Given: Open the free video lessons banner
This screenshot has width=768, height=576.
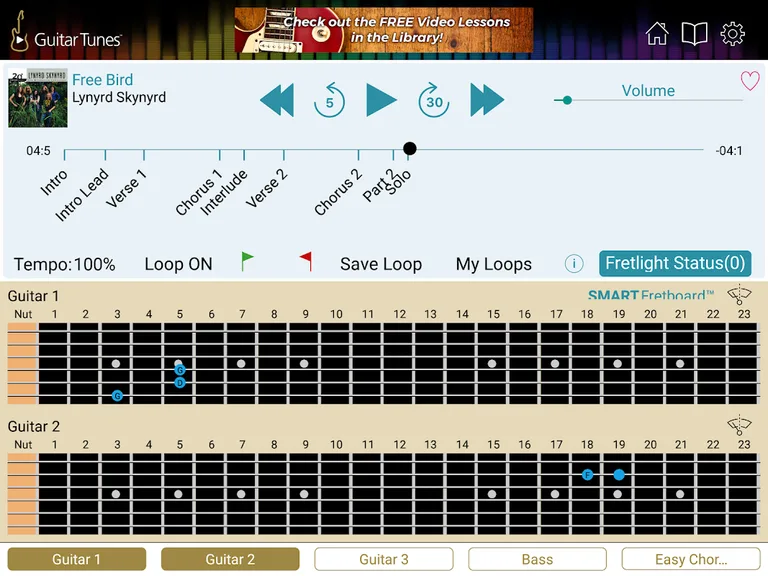Looking at the screenshot, I should [x=384, y=30].
